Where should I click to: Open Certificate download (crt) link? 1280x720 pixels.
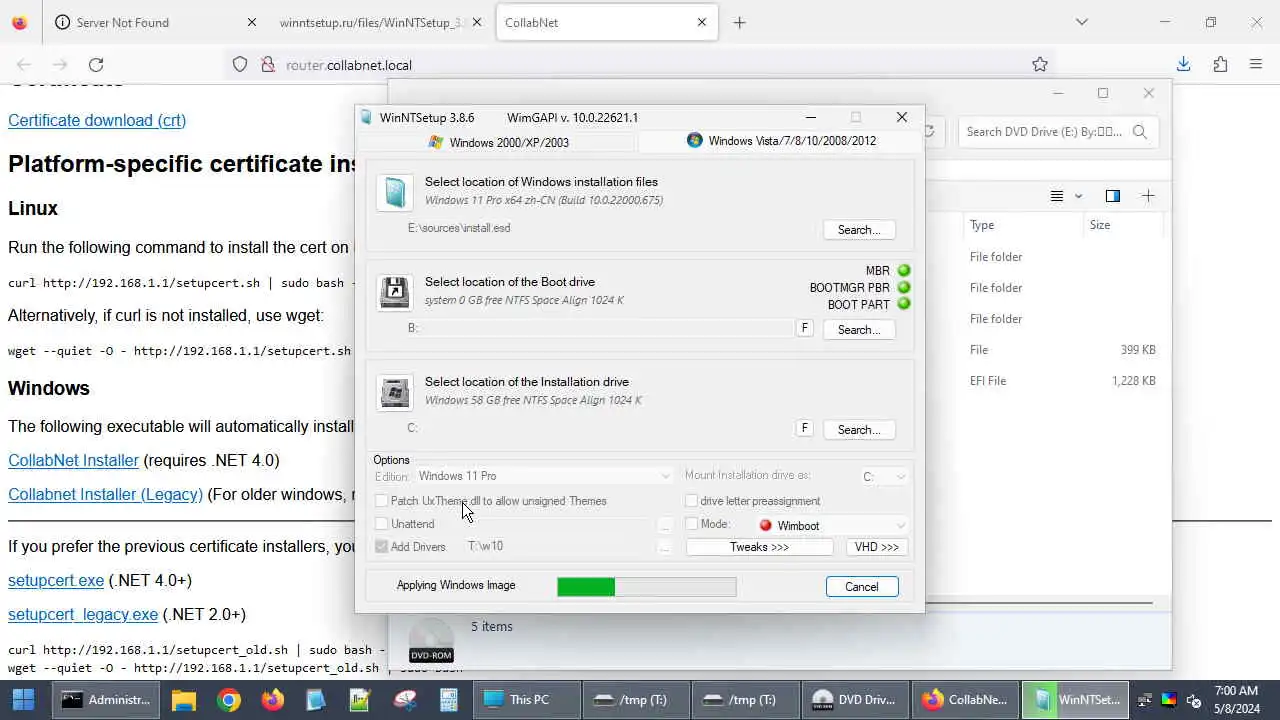97,120
